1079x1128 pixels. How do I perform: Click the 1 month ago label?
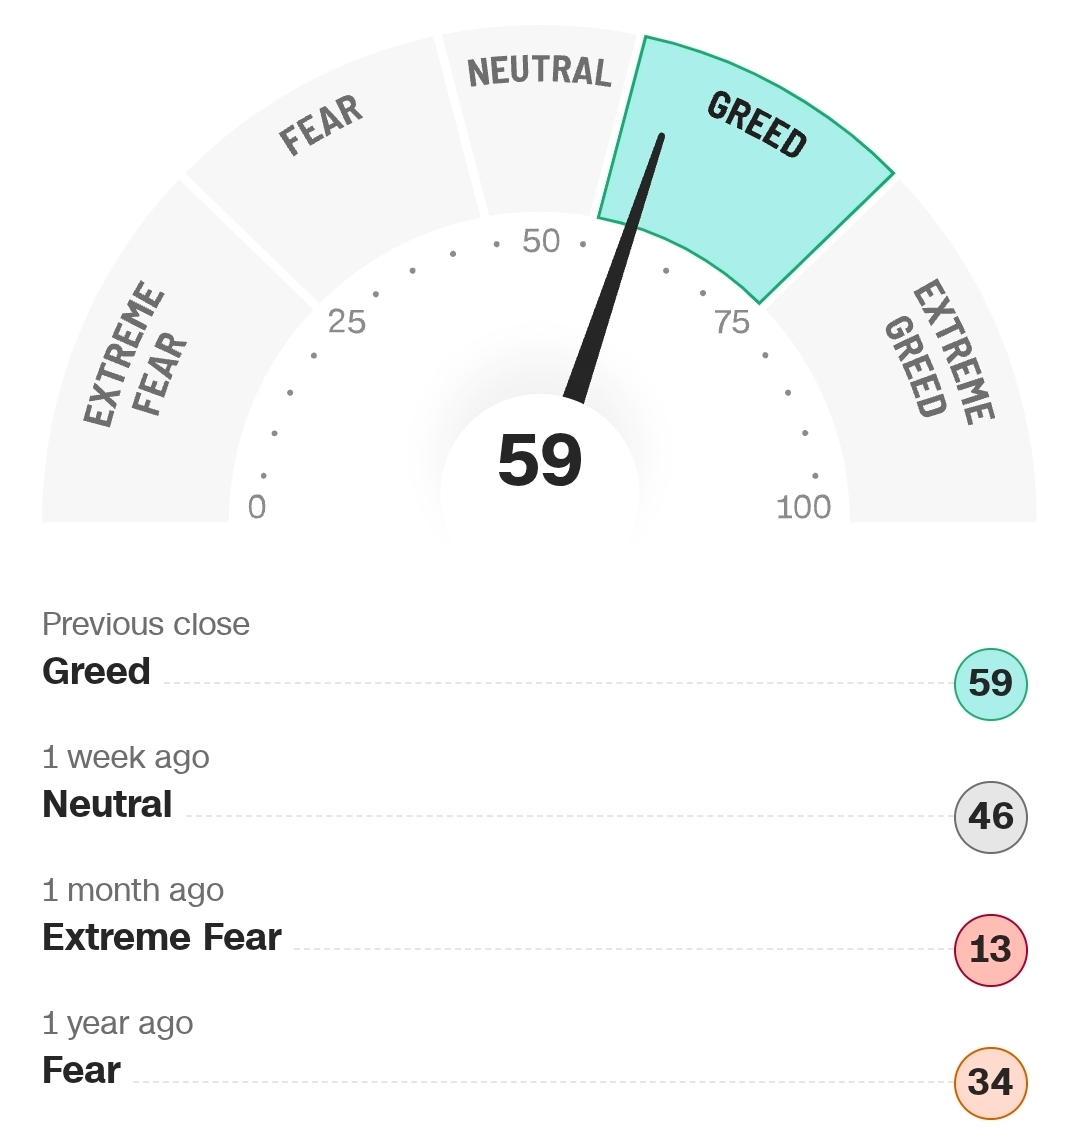[x=133, y=890]
